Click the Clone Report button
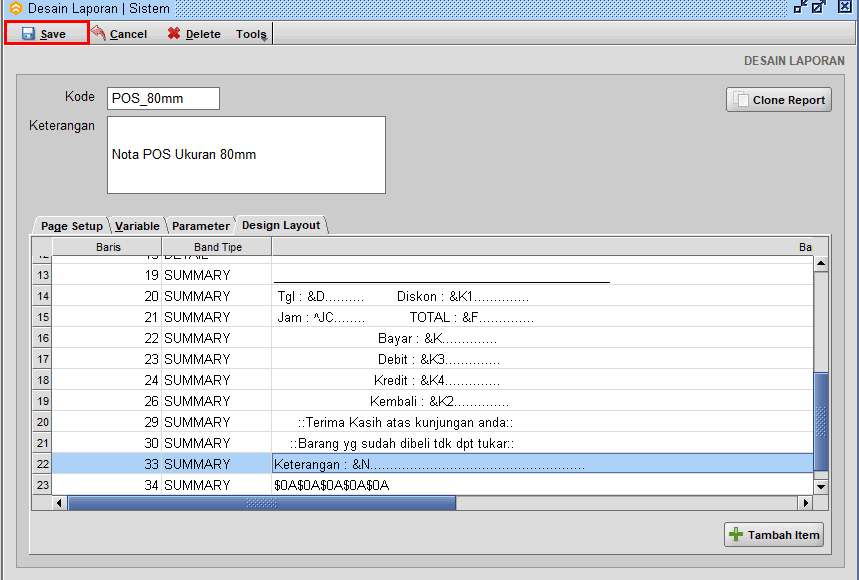The height and width of the screenshot is (580, 859). [778, 100]
